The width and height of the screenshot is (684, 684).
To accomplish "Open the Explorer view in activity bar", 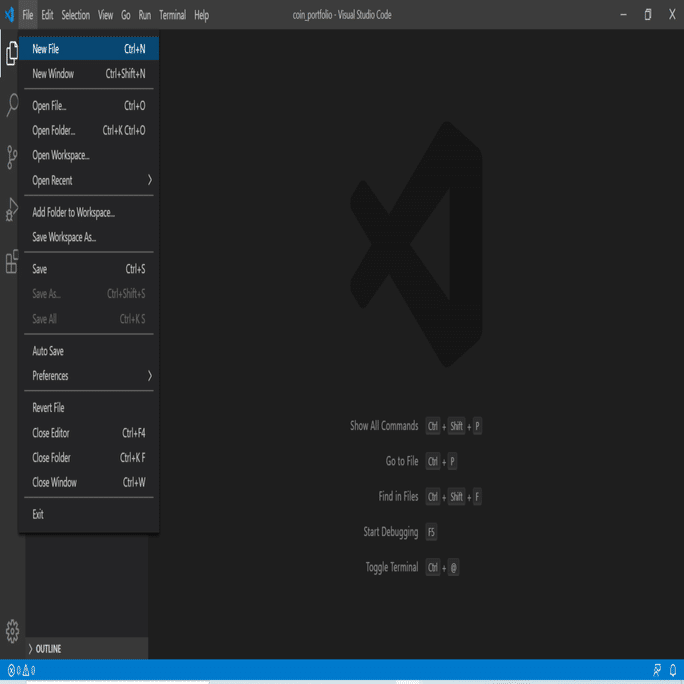I will tap(12, 53).
